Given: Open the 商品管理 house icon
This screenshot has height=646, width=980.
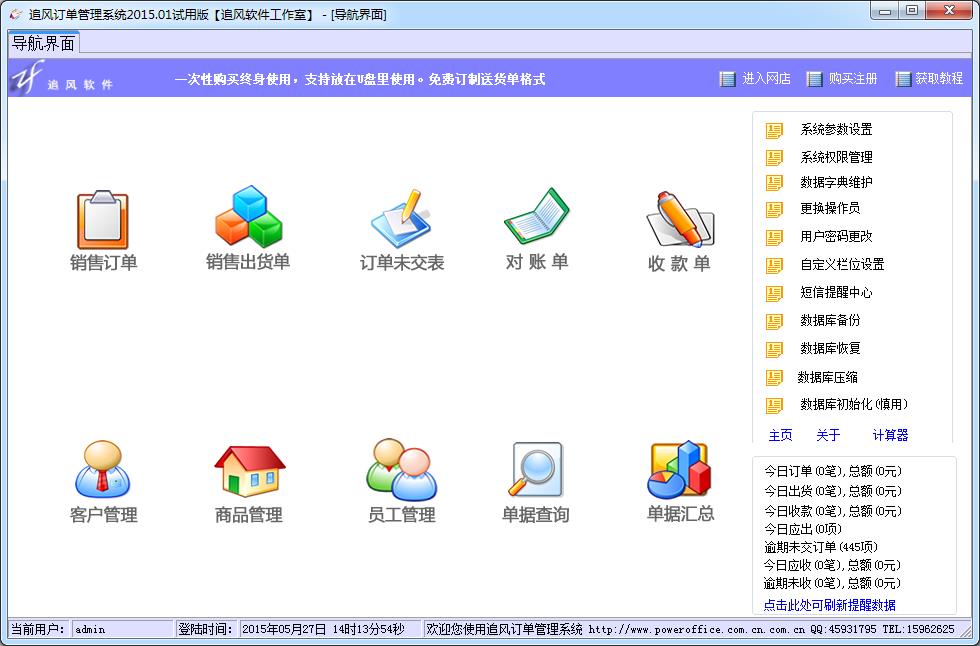Looking at the screenshot, I should [249, 470].
